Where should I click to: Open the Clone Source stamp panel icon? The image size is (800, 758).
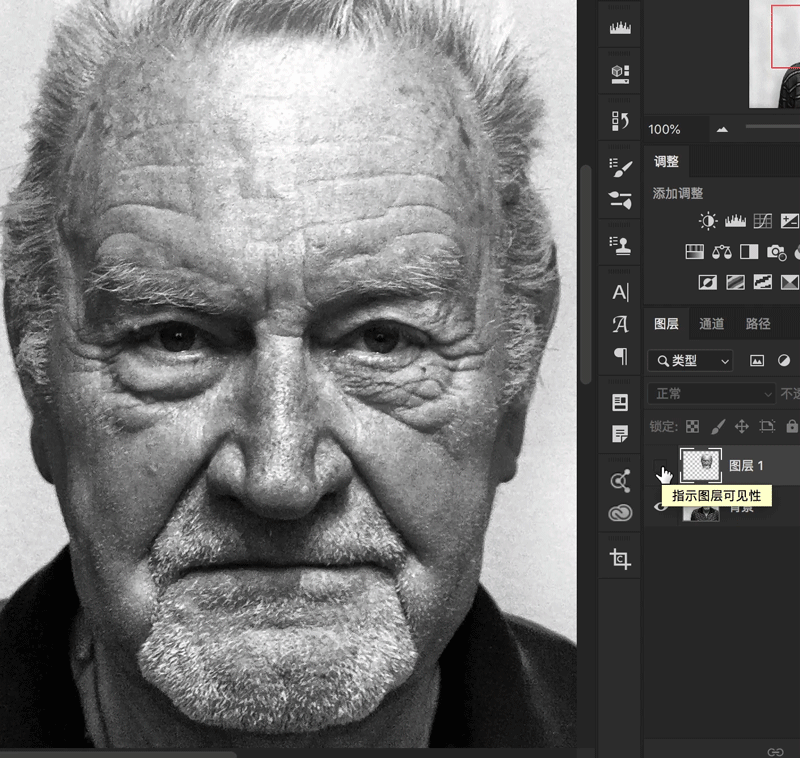pos(620,245)
